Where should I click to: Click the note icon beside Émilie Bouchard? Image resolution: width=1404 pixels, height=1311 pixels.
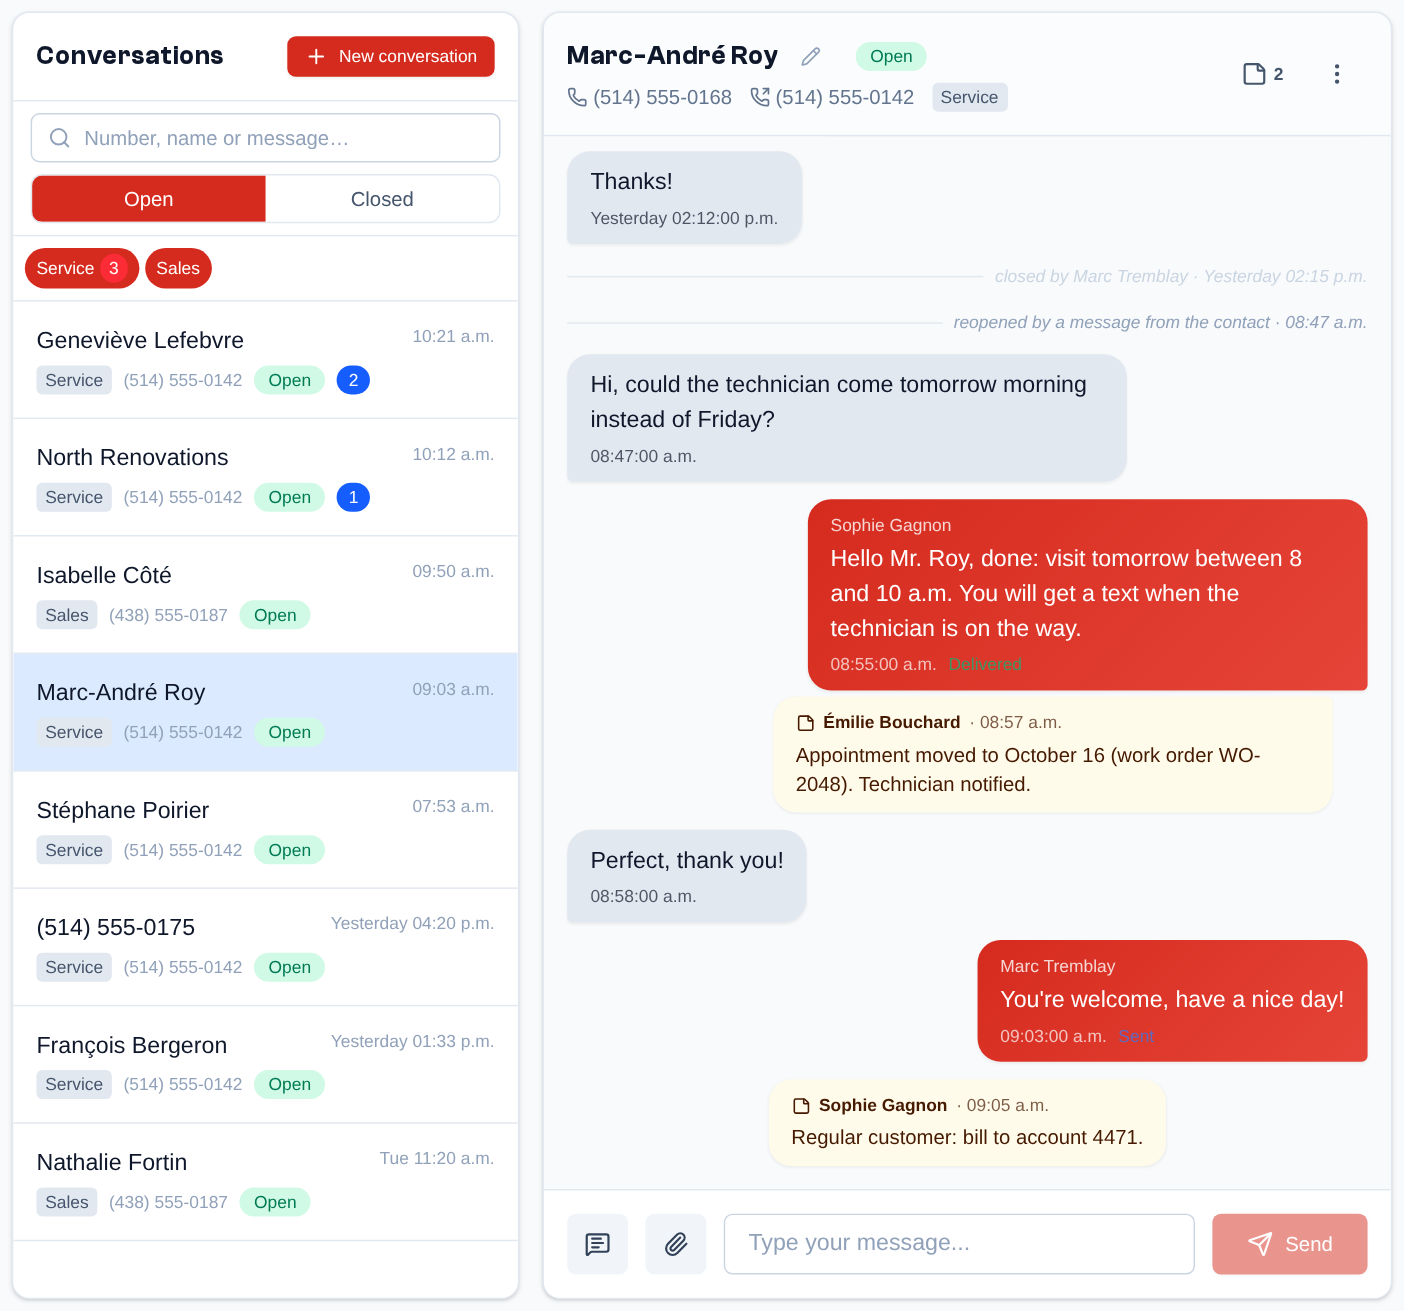pos(805,723)
